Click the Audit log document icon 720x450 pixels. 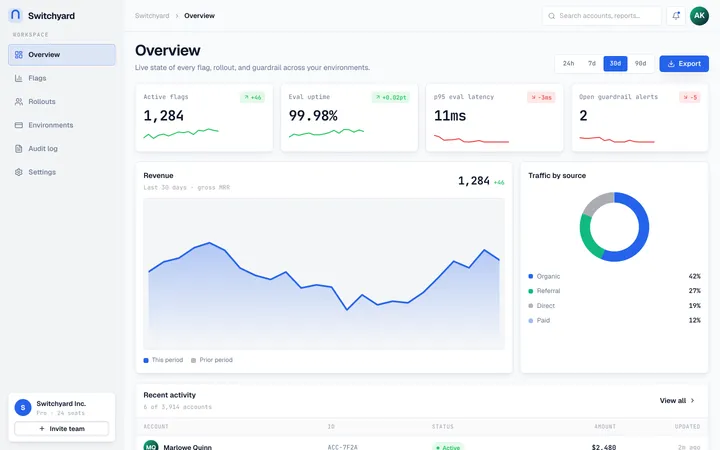pyautogui.click(x=18, y=148)
